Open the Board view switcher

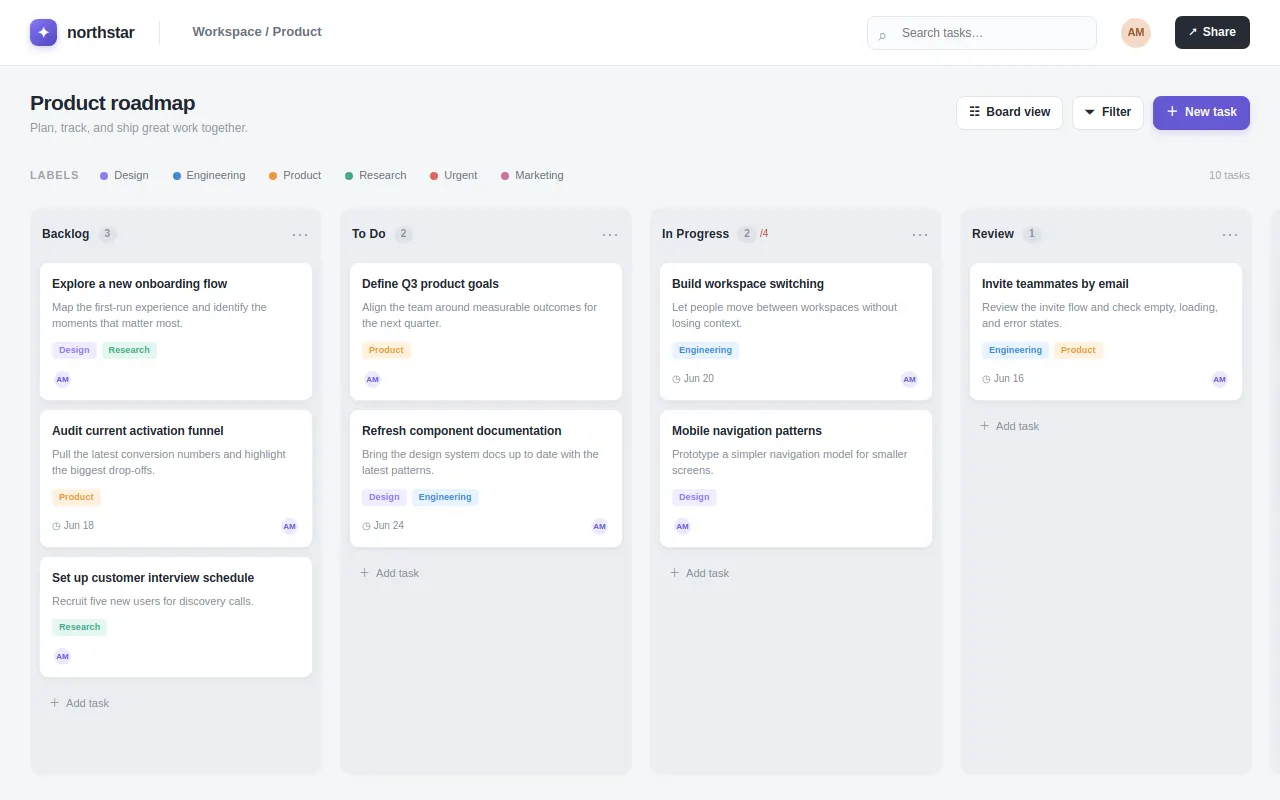tap(1009, 112)
